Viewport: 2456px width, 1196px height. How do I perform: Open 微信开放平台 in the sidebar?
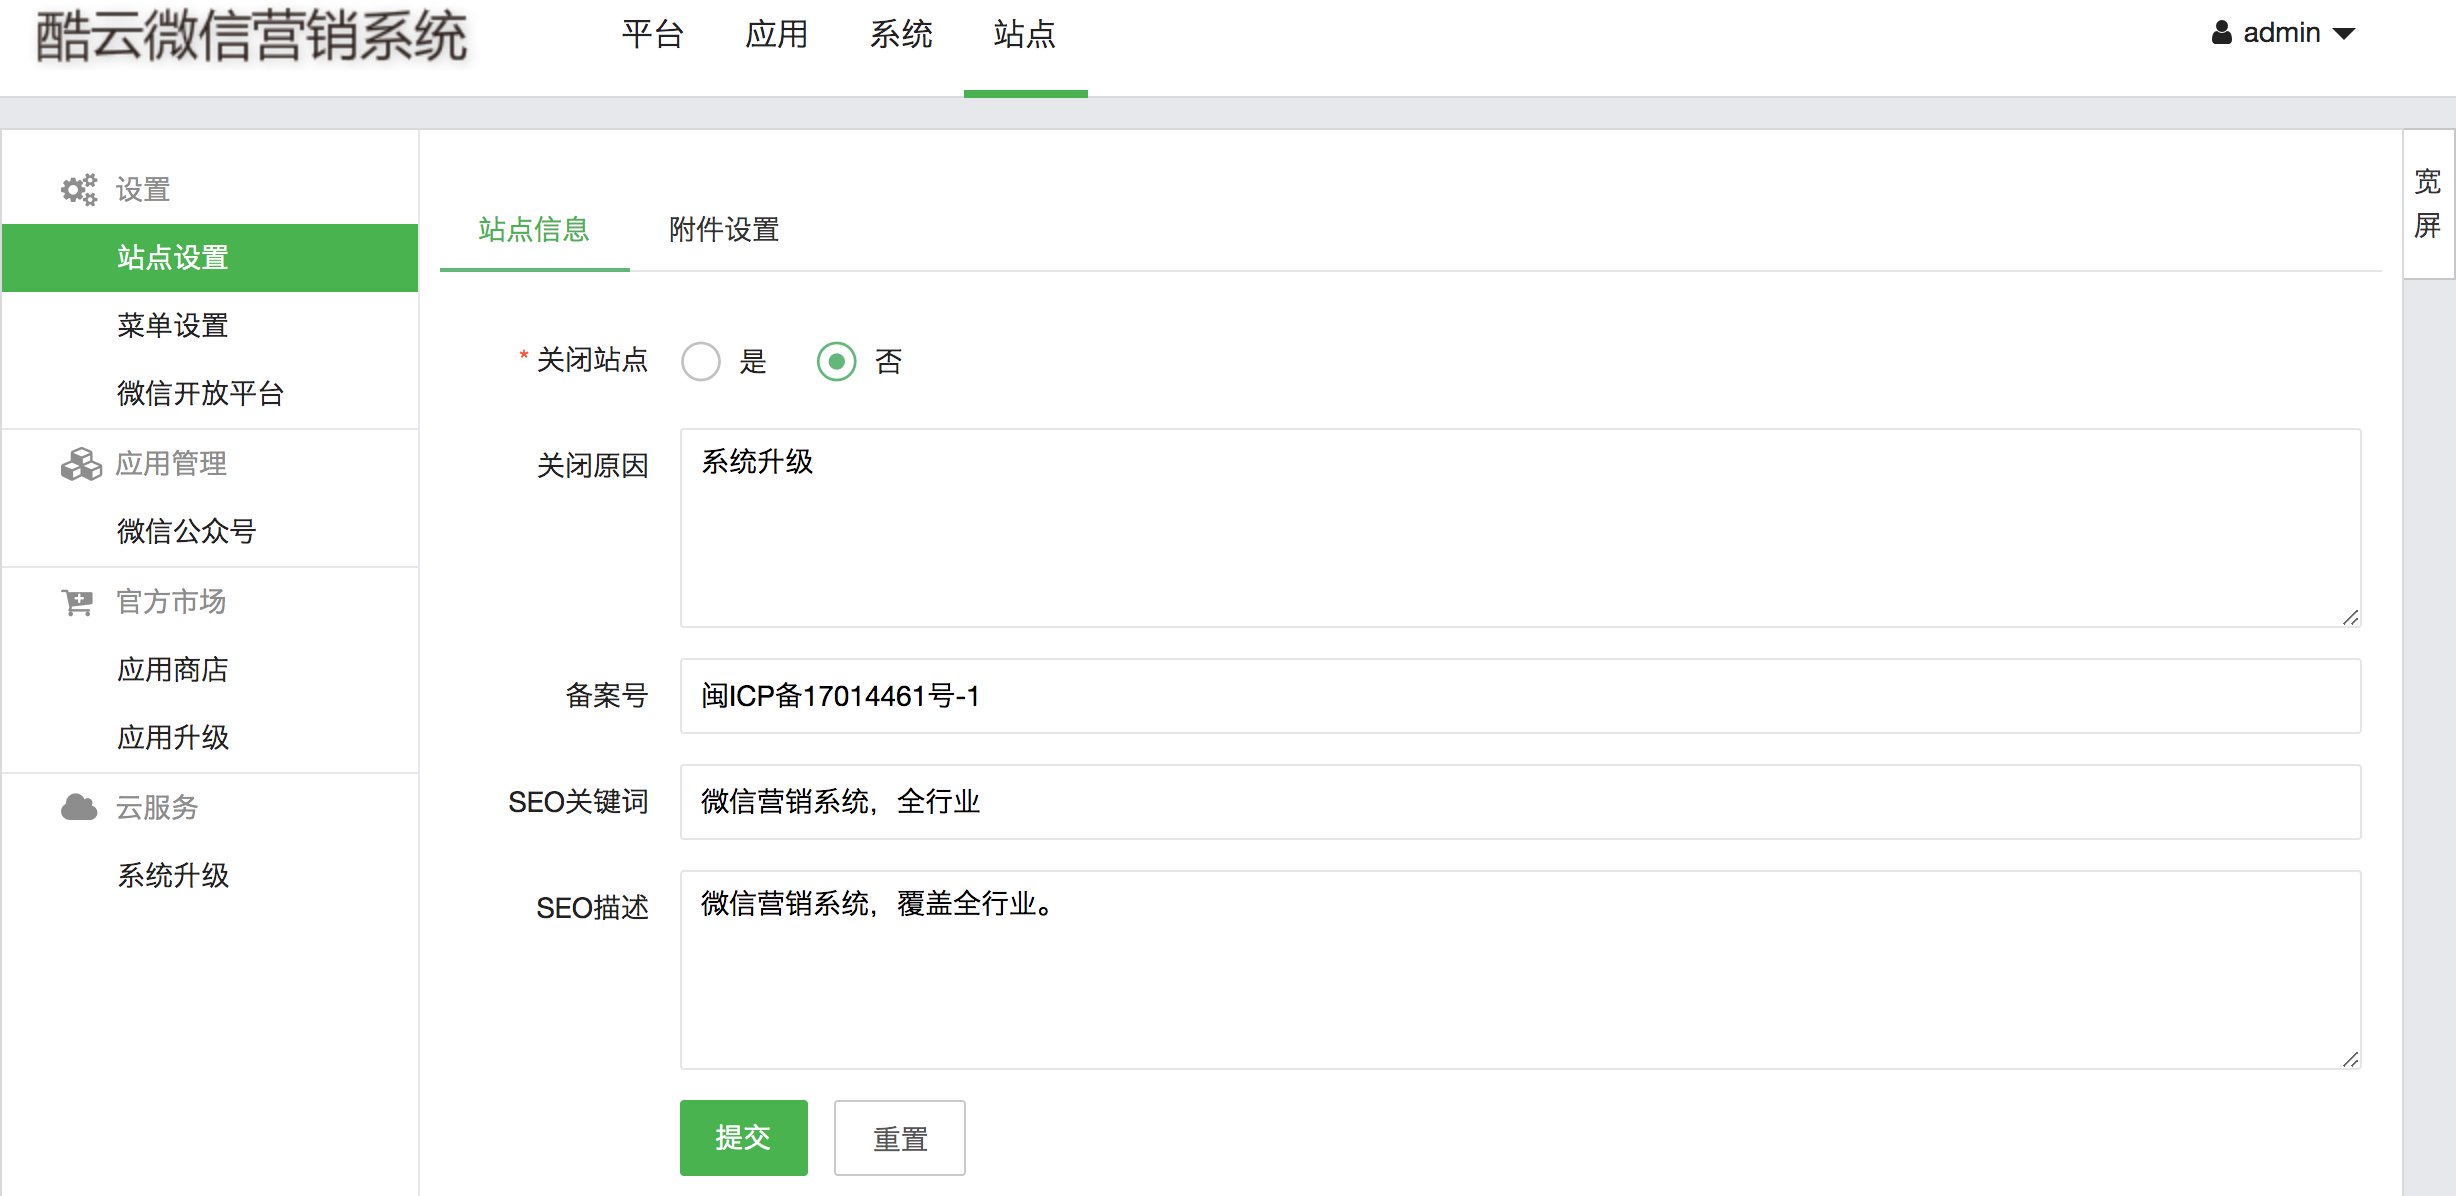[210, 394]
